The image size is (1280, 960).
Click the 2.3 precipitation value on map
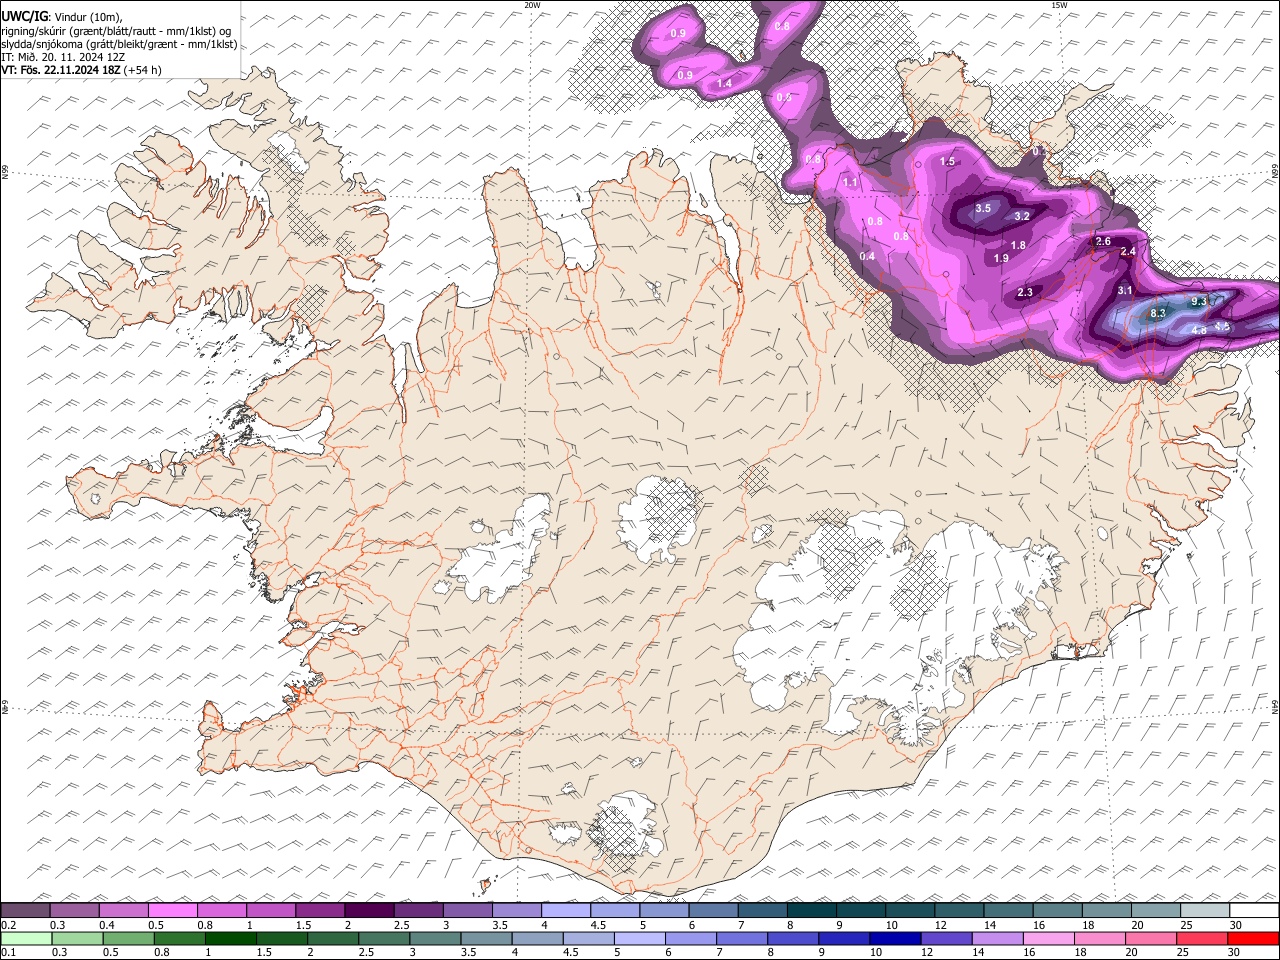pos(1025,292)
